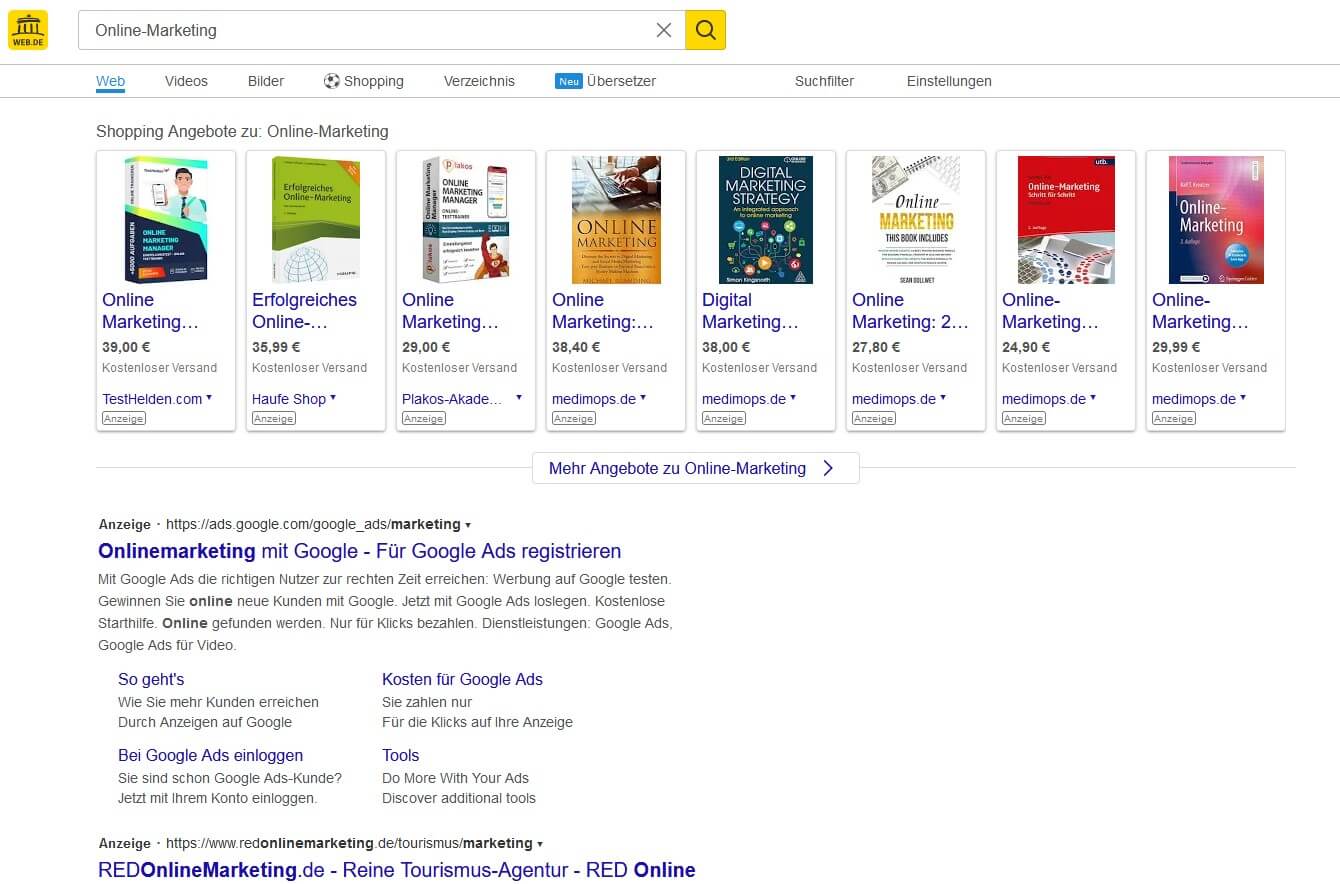This screenshot has height=884, width=1340.
Task: Click the Anzeige badge under TestHelden.com
Action: [x=124, y=418]
